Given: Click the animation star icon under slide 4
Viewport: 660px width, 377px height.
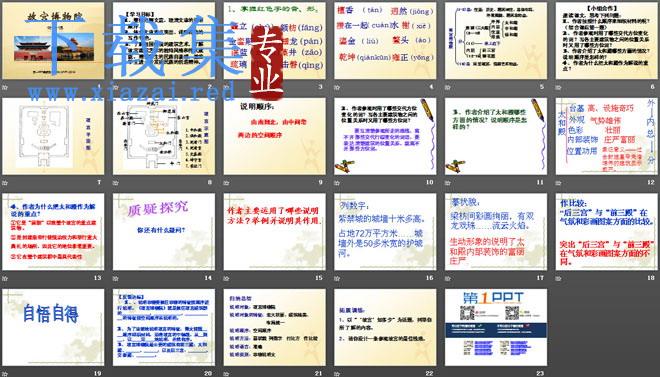Looking at the screenshot, I should click(x=337, y=87).
